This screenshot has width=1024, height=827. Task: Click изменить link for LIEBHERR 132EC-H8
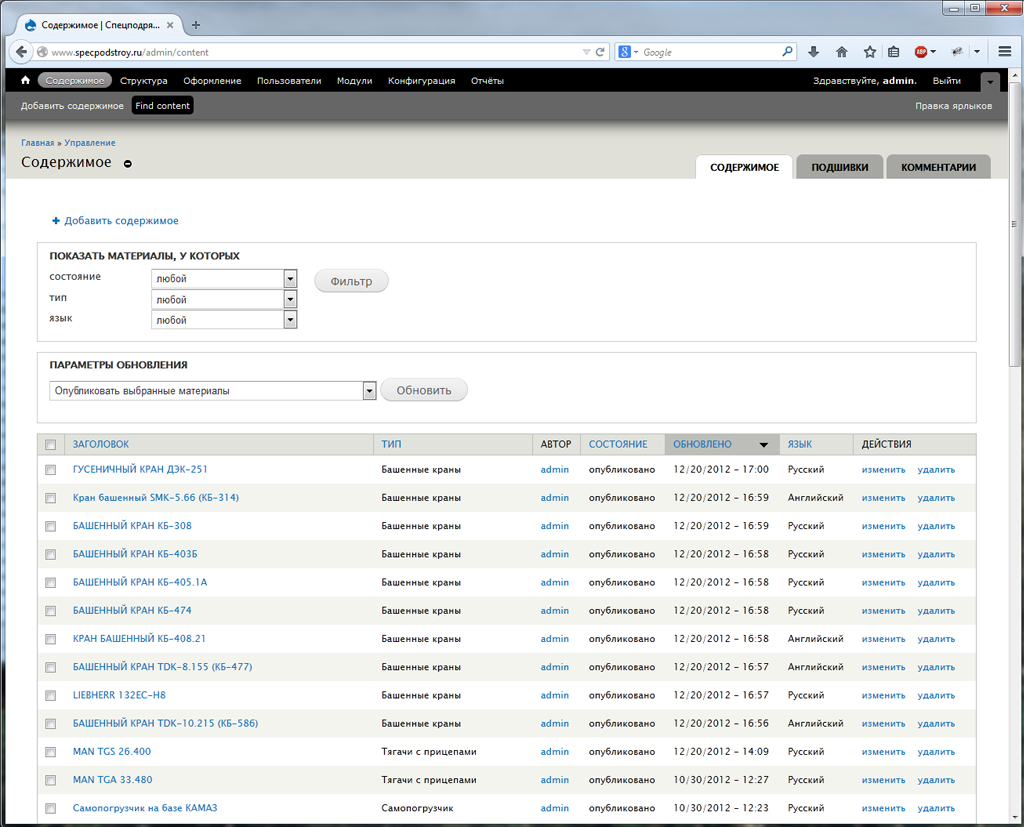click(x=883, y=696)
